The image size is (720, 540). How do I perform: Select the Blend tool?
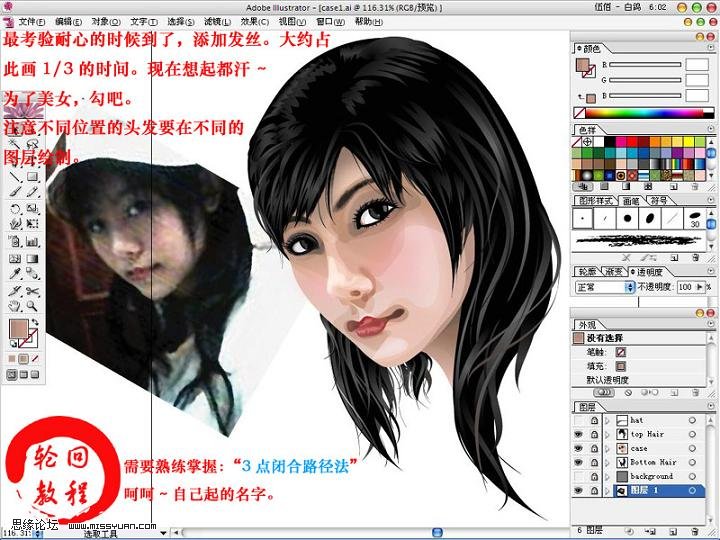(x=32, y=274)
